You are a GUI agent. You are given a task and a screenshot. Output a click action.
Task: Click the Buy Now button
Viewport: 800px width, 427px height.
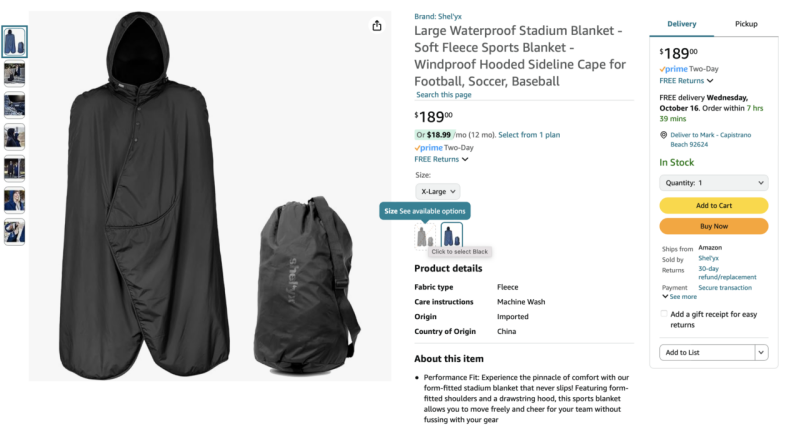tap(713, 226)
